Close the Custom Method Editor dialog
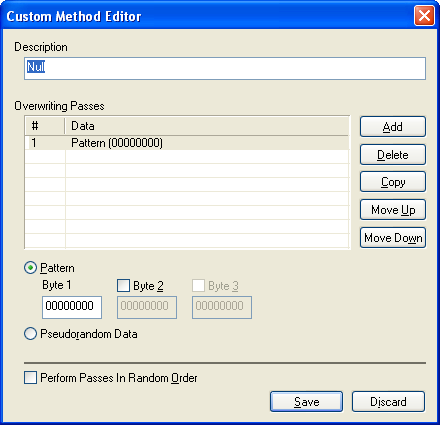This screenshot has width=440, height=425. [x=424, y=15]
